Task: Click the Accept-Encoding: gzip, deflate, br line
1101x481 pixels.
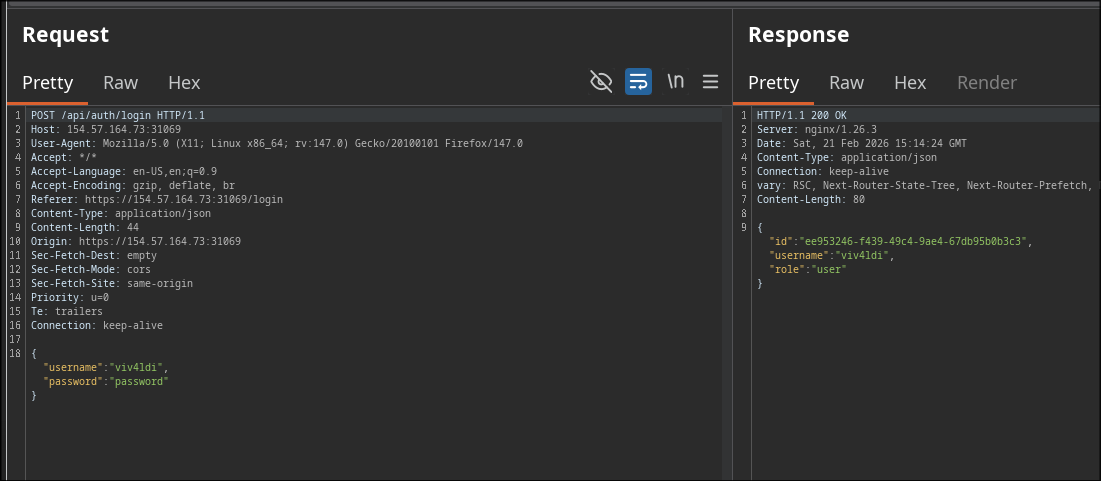Action: point(133,185)
